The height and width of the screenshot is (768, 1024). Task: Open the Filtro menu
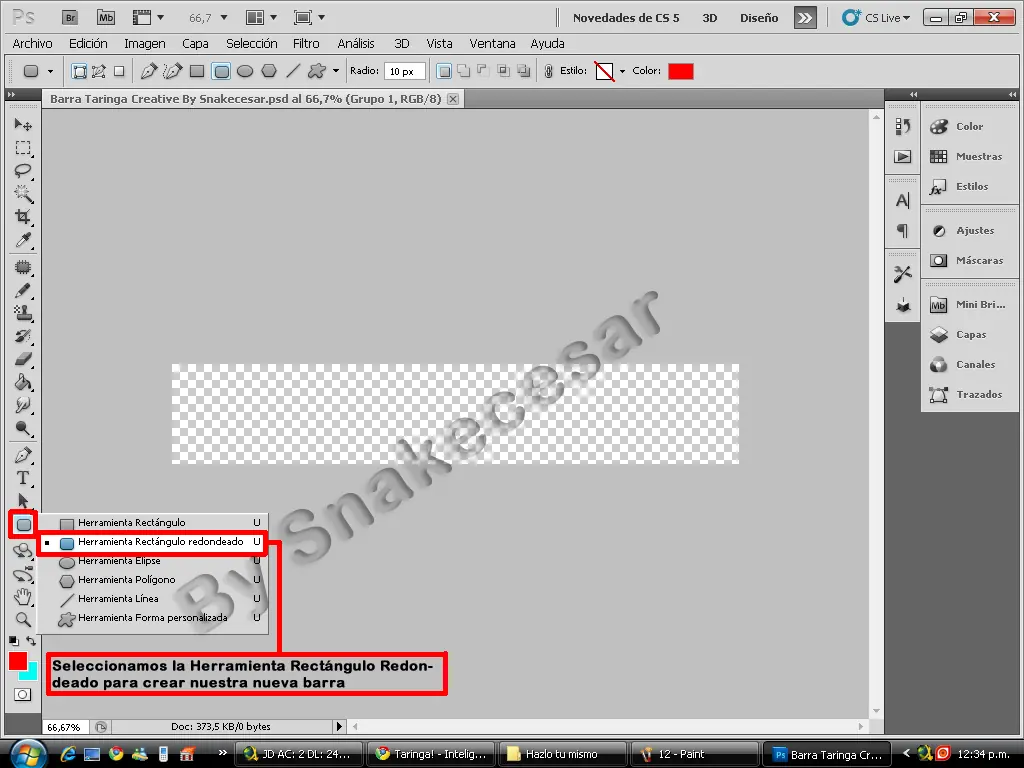coord(306,44)
